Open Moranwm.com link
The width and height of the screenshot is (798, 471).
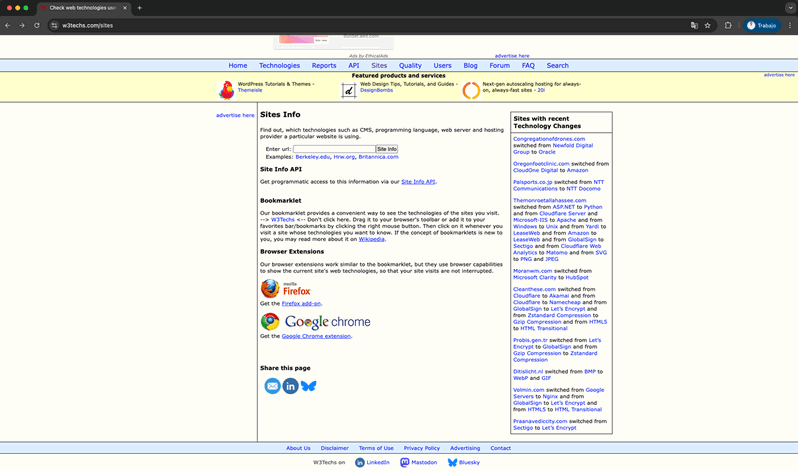click(x=532, y=271)
